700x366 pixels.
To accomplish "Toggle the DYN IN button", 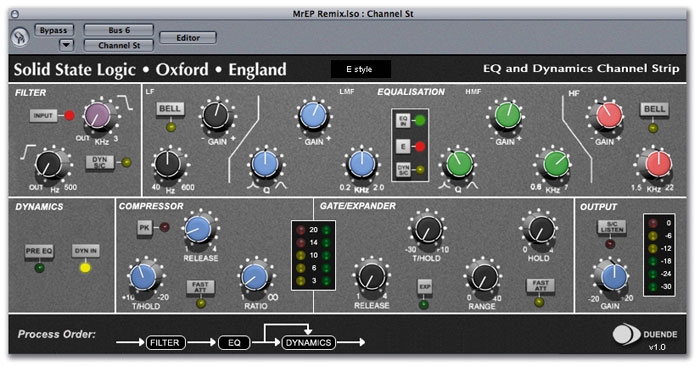I will coord(85,251).
